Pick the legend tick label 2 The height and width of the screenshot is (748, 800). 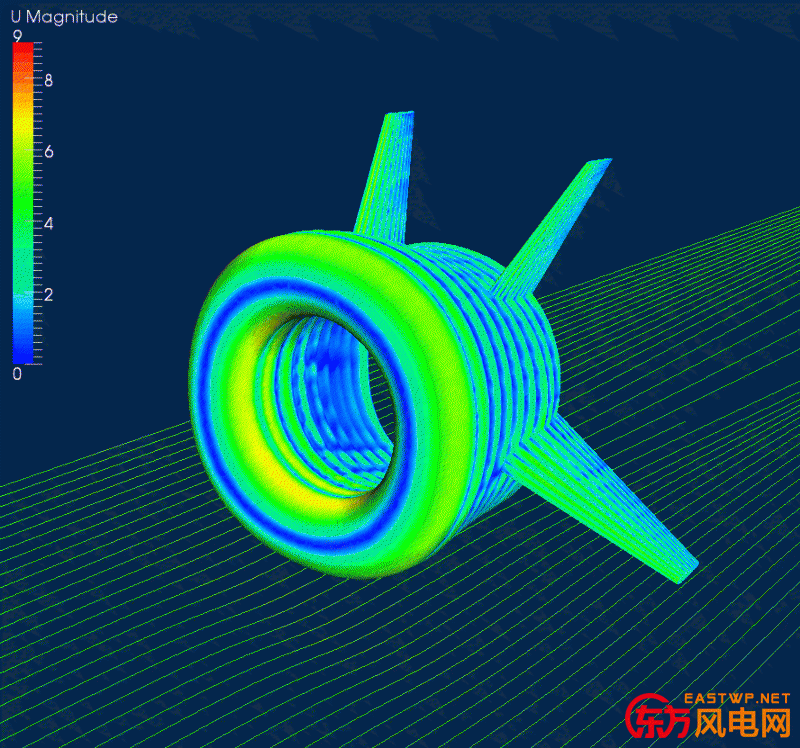tap(48, 295)
